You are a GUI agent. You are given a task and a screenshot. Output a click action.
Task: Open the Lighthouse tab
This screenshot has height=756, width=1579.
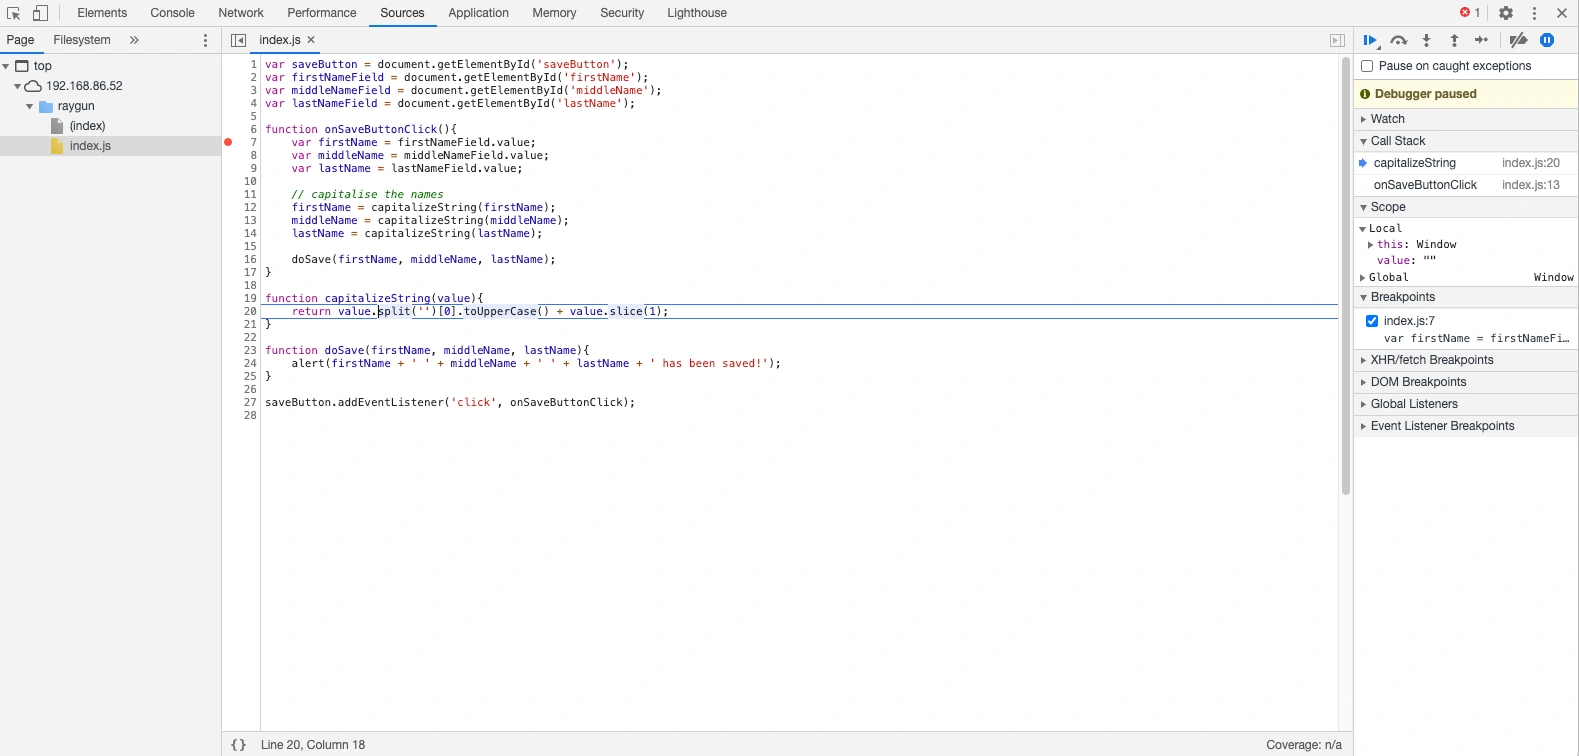(697, 13)
